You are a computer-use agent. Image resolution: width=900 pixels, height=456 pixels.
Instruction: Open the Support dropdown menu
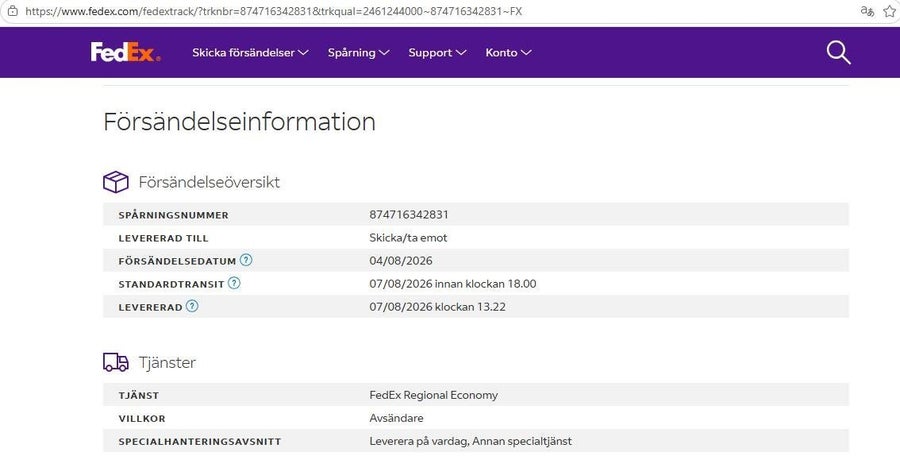(437, 53)
